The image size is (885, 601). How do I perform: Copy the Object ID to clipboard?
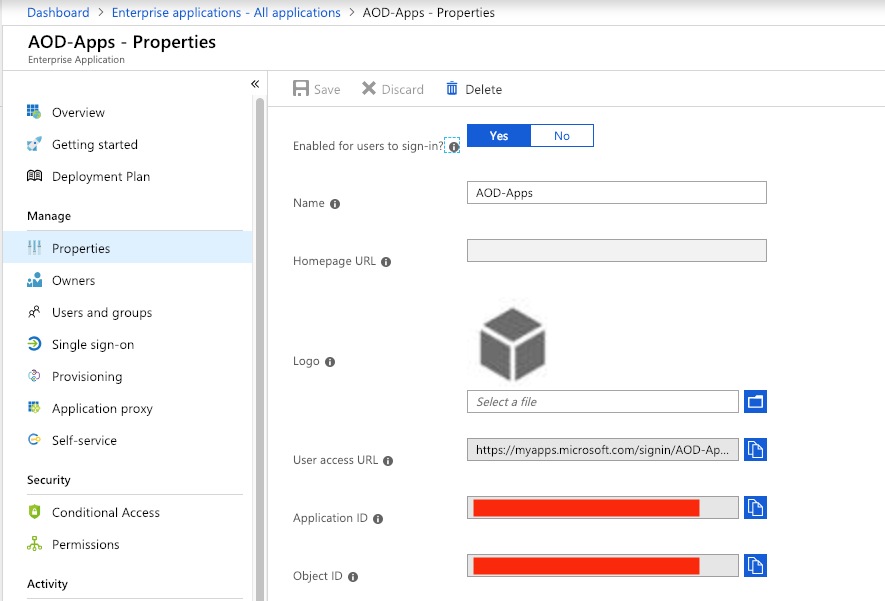[755, 565]
